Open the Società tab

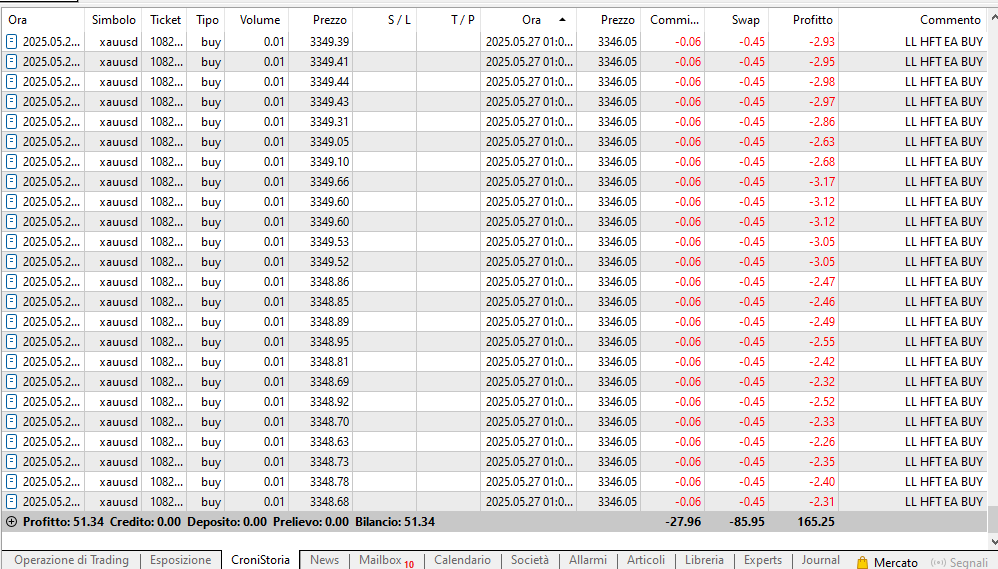[530, 560]
